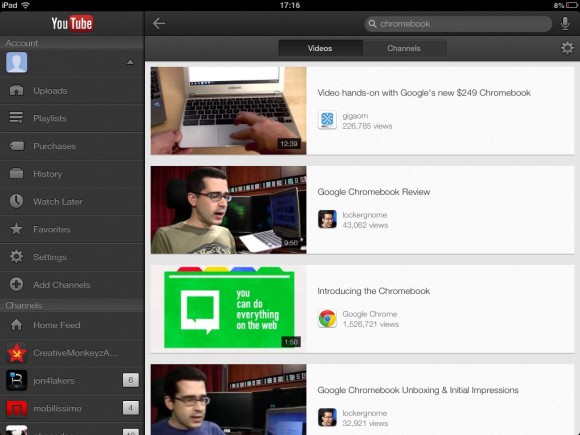The width and height of the screenshot is (580, 435).
Task: Tap the Google Chrome channel name
Action: (x=370, y=314)
